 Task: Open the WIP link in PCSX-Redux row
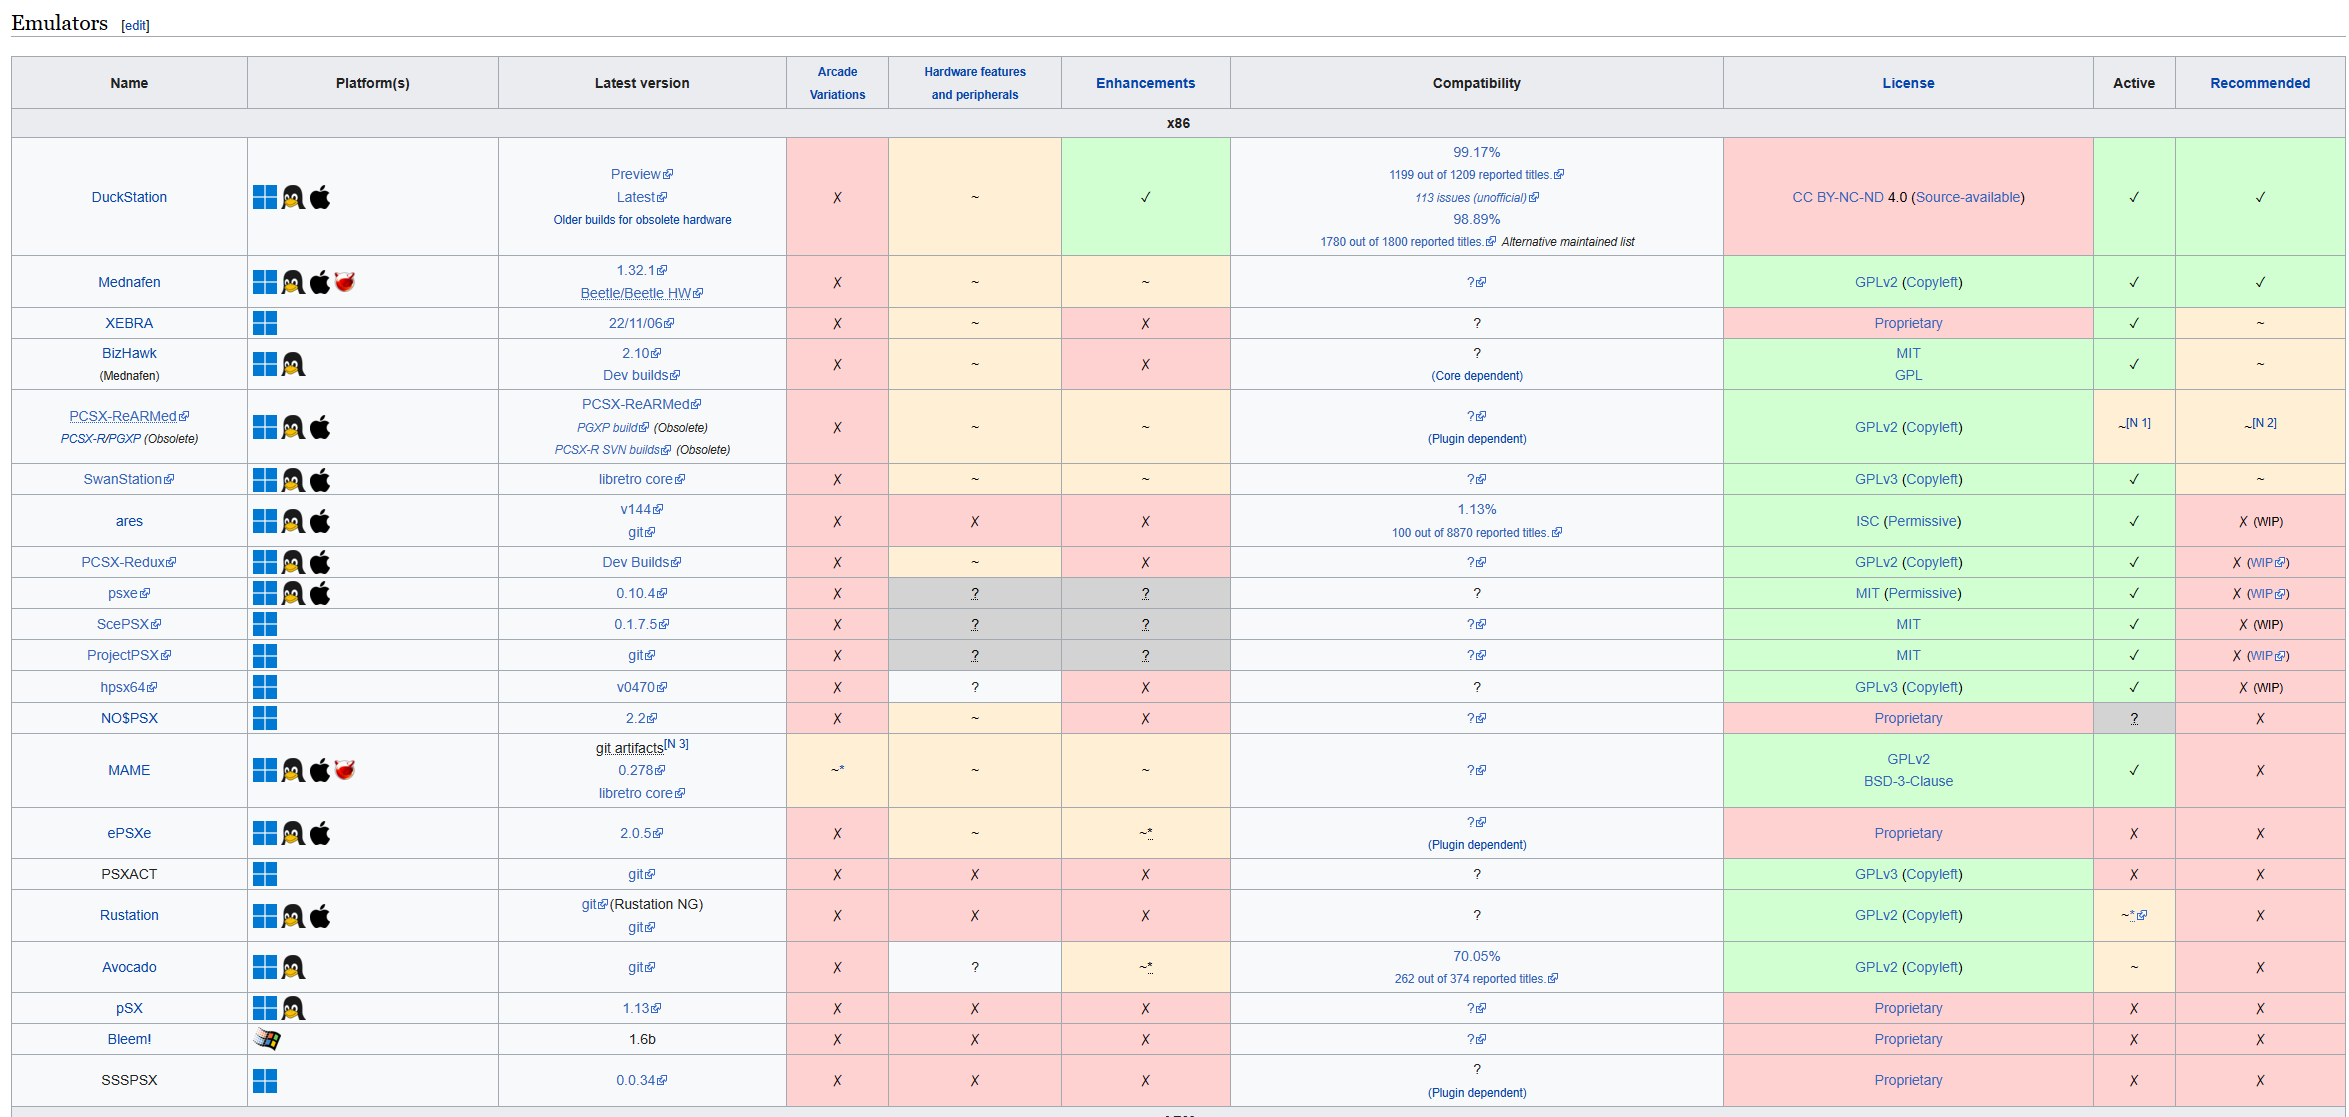point(2267,563)
